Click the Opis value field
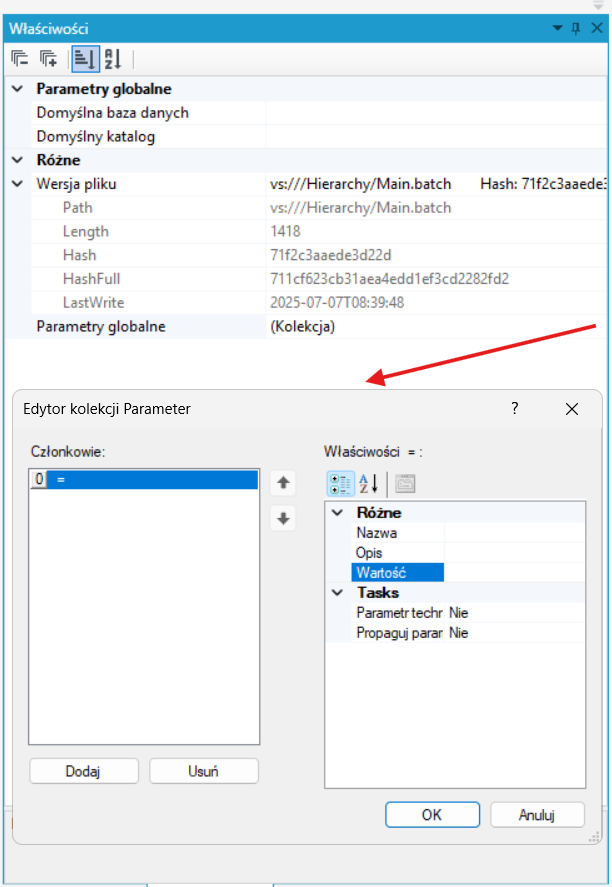Image resolution: width=612 pixels, height=887 pixels. (x=515, y=553)
